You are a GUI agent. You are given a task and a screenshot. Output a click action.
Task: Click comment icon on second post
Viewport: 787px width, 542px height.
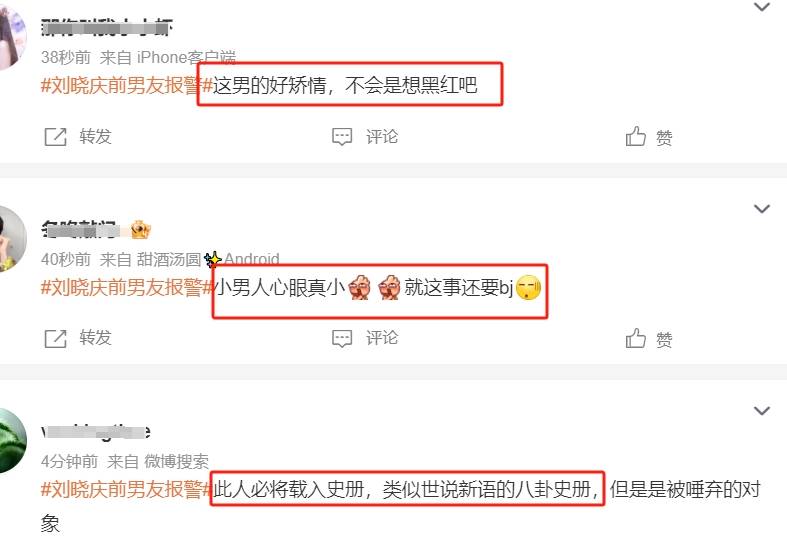click(342, 339)
